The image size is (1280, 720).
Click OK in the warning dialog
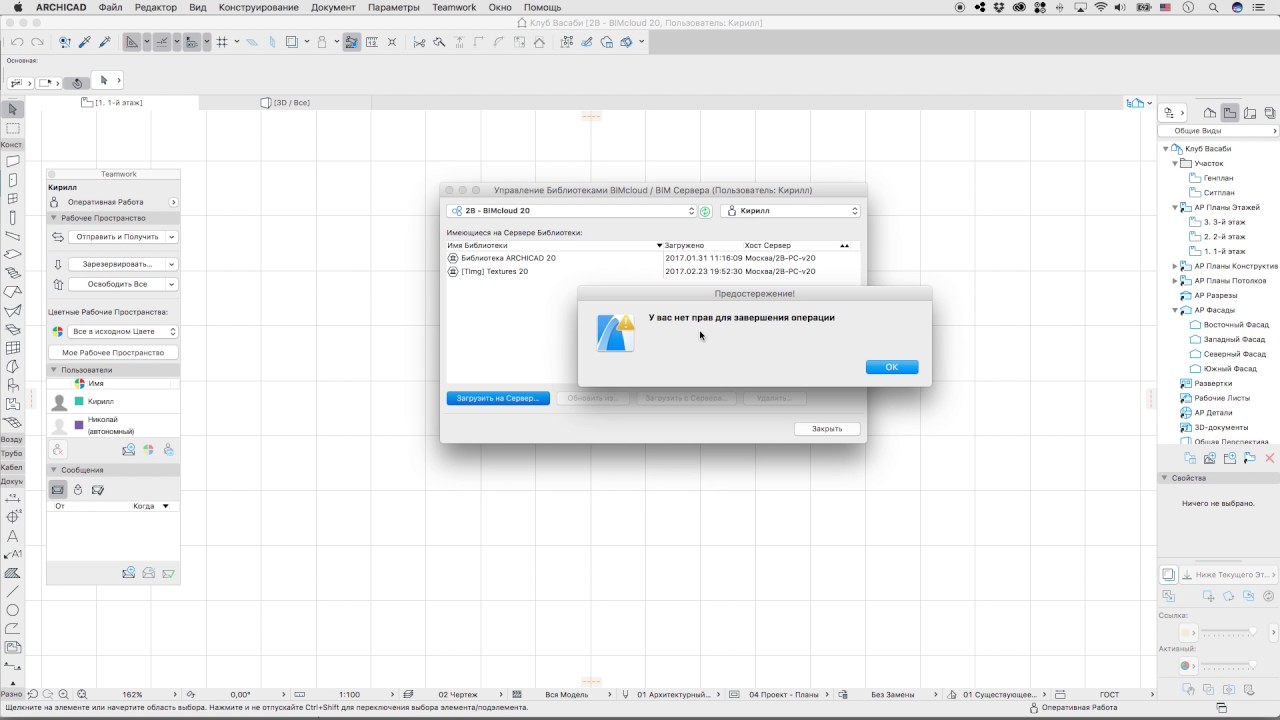[x=892, y=367]
